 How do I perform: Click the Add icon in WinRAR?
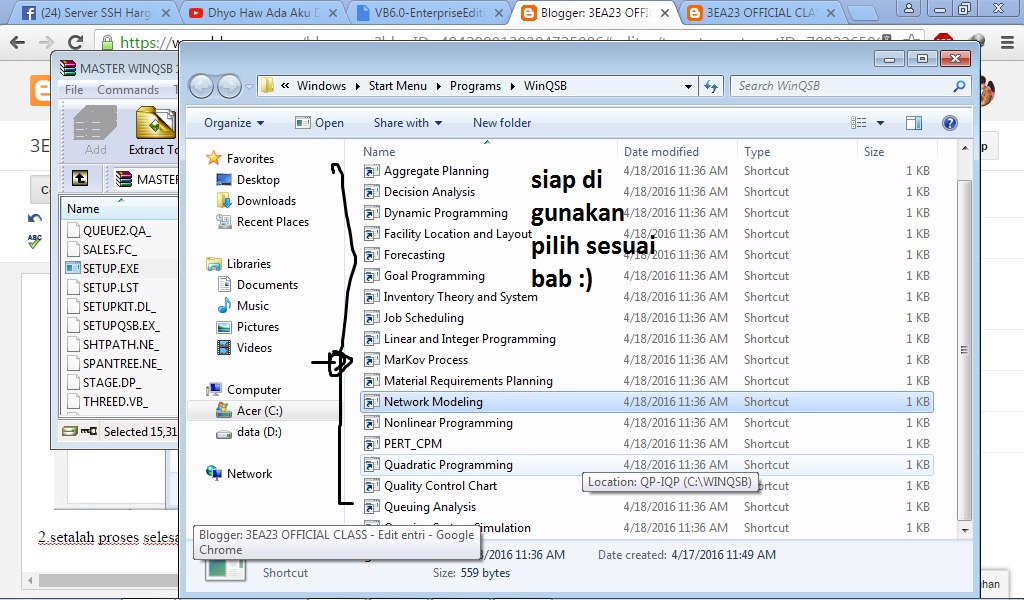[x=95, y=131]
